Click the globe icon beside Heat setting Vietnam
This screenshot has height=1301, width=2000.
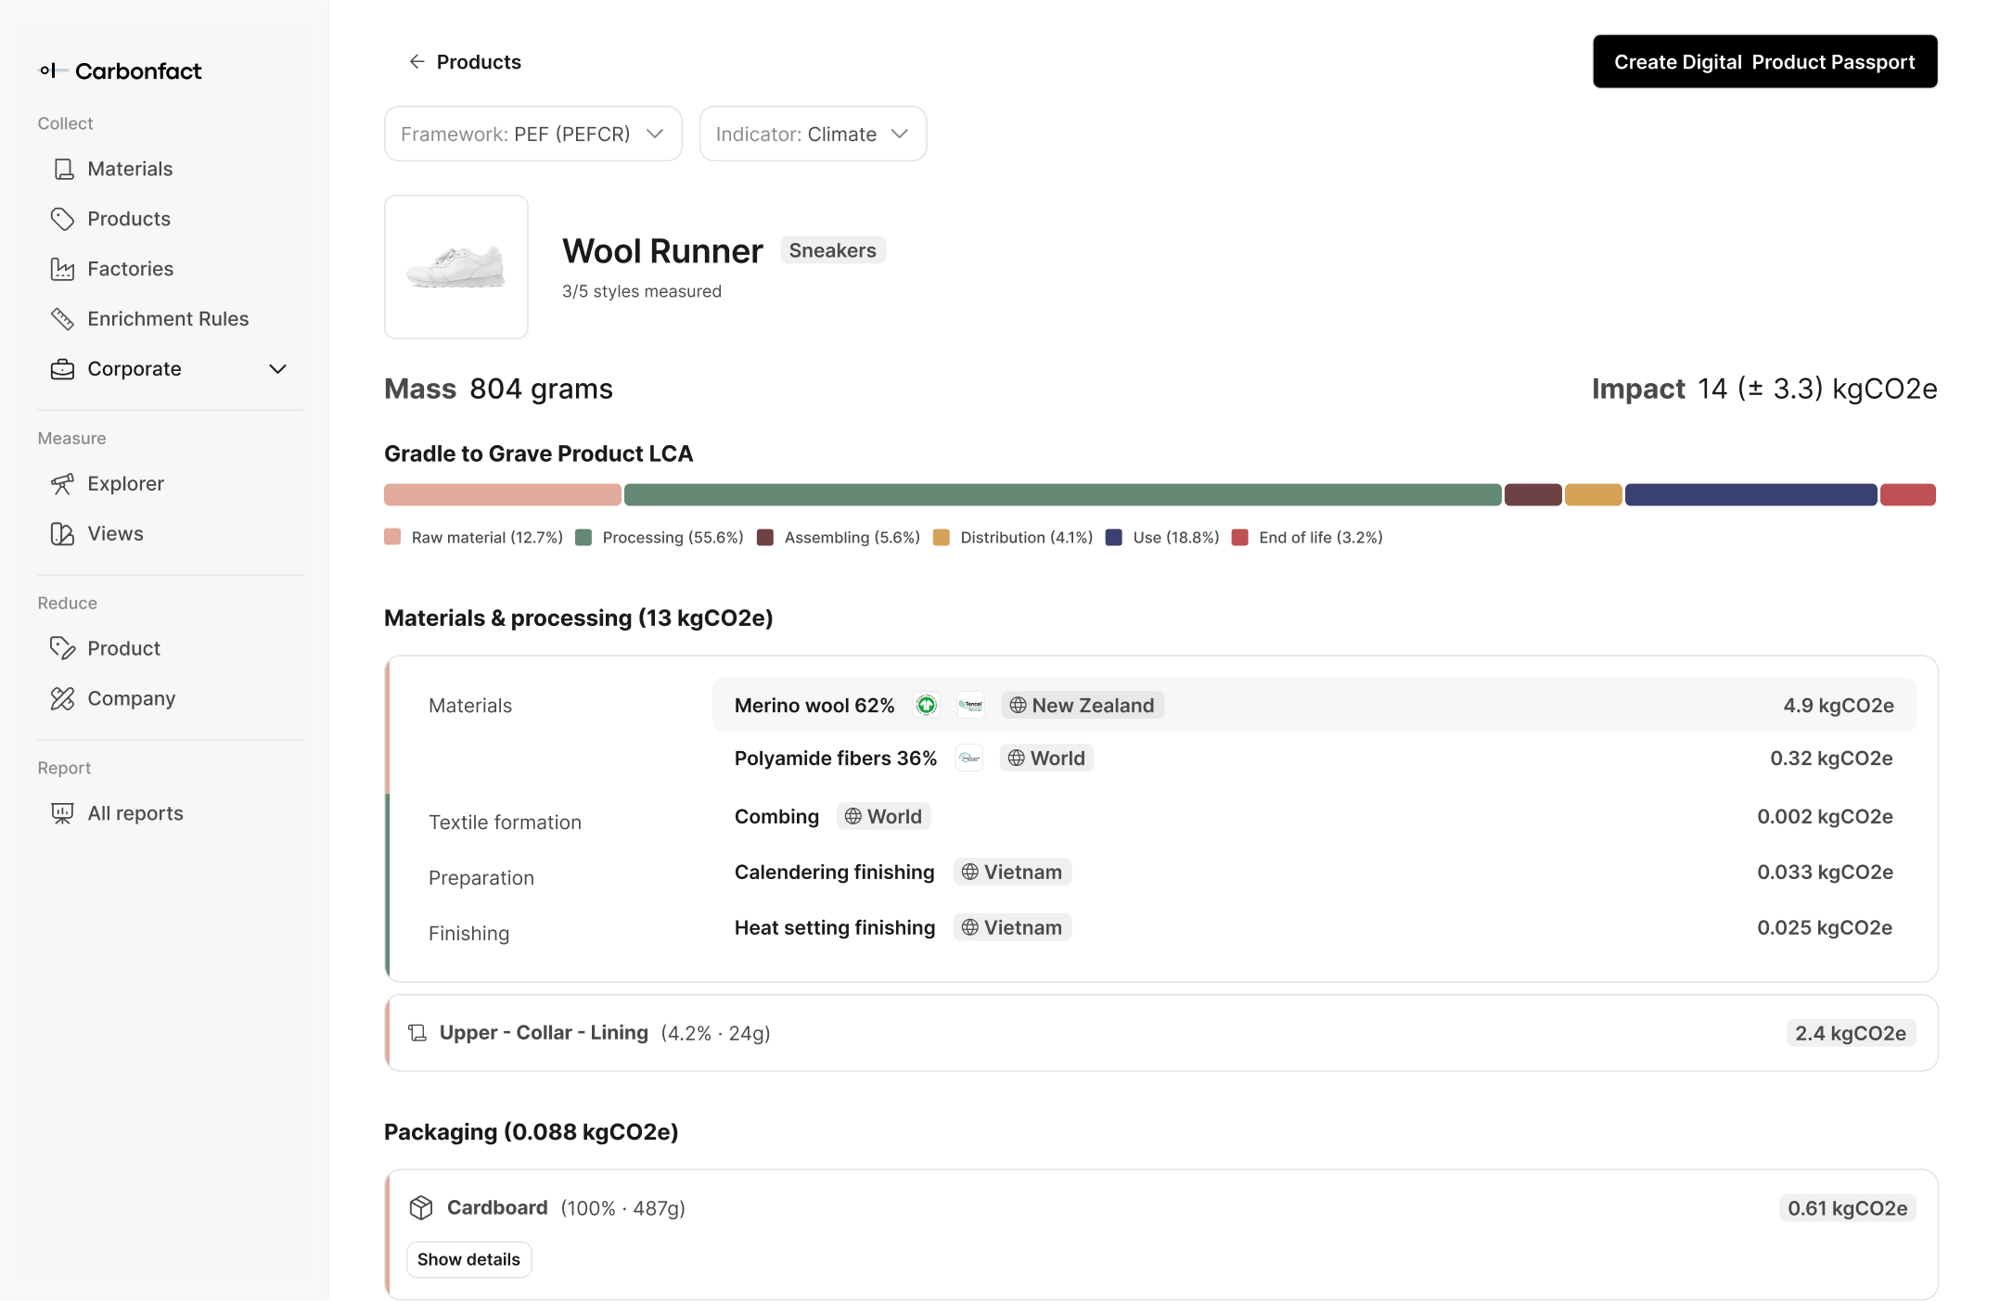(x=970, y=927)
